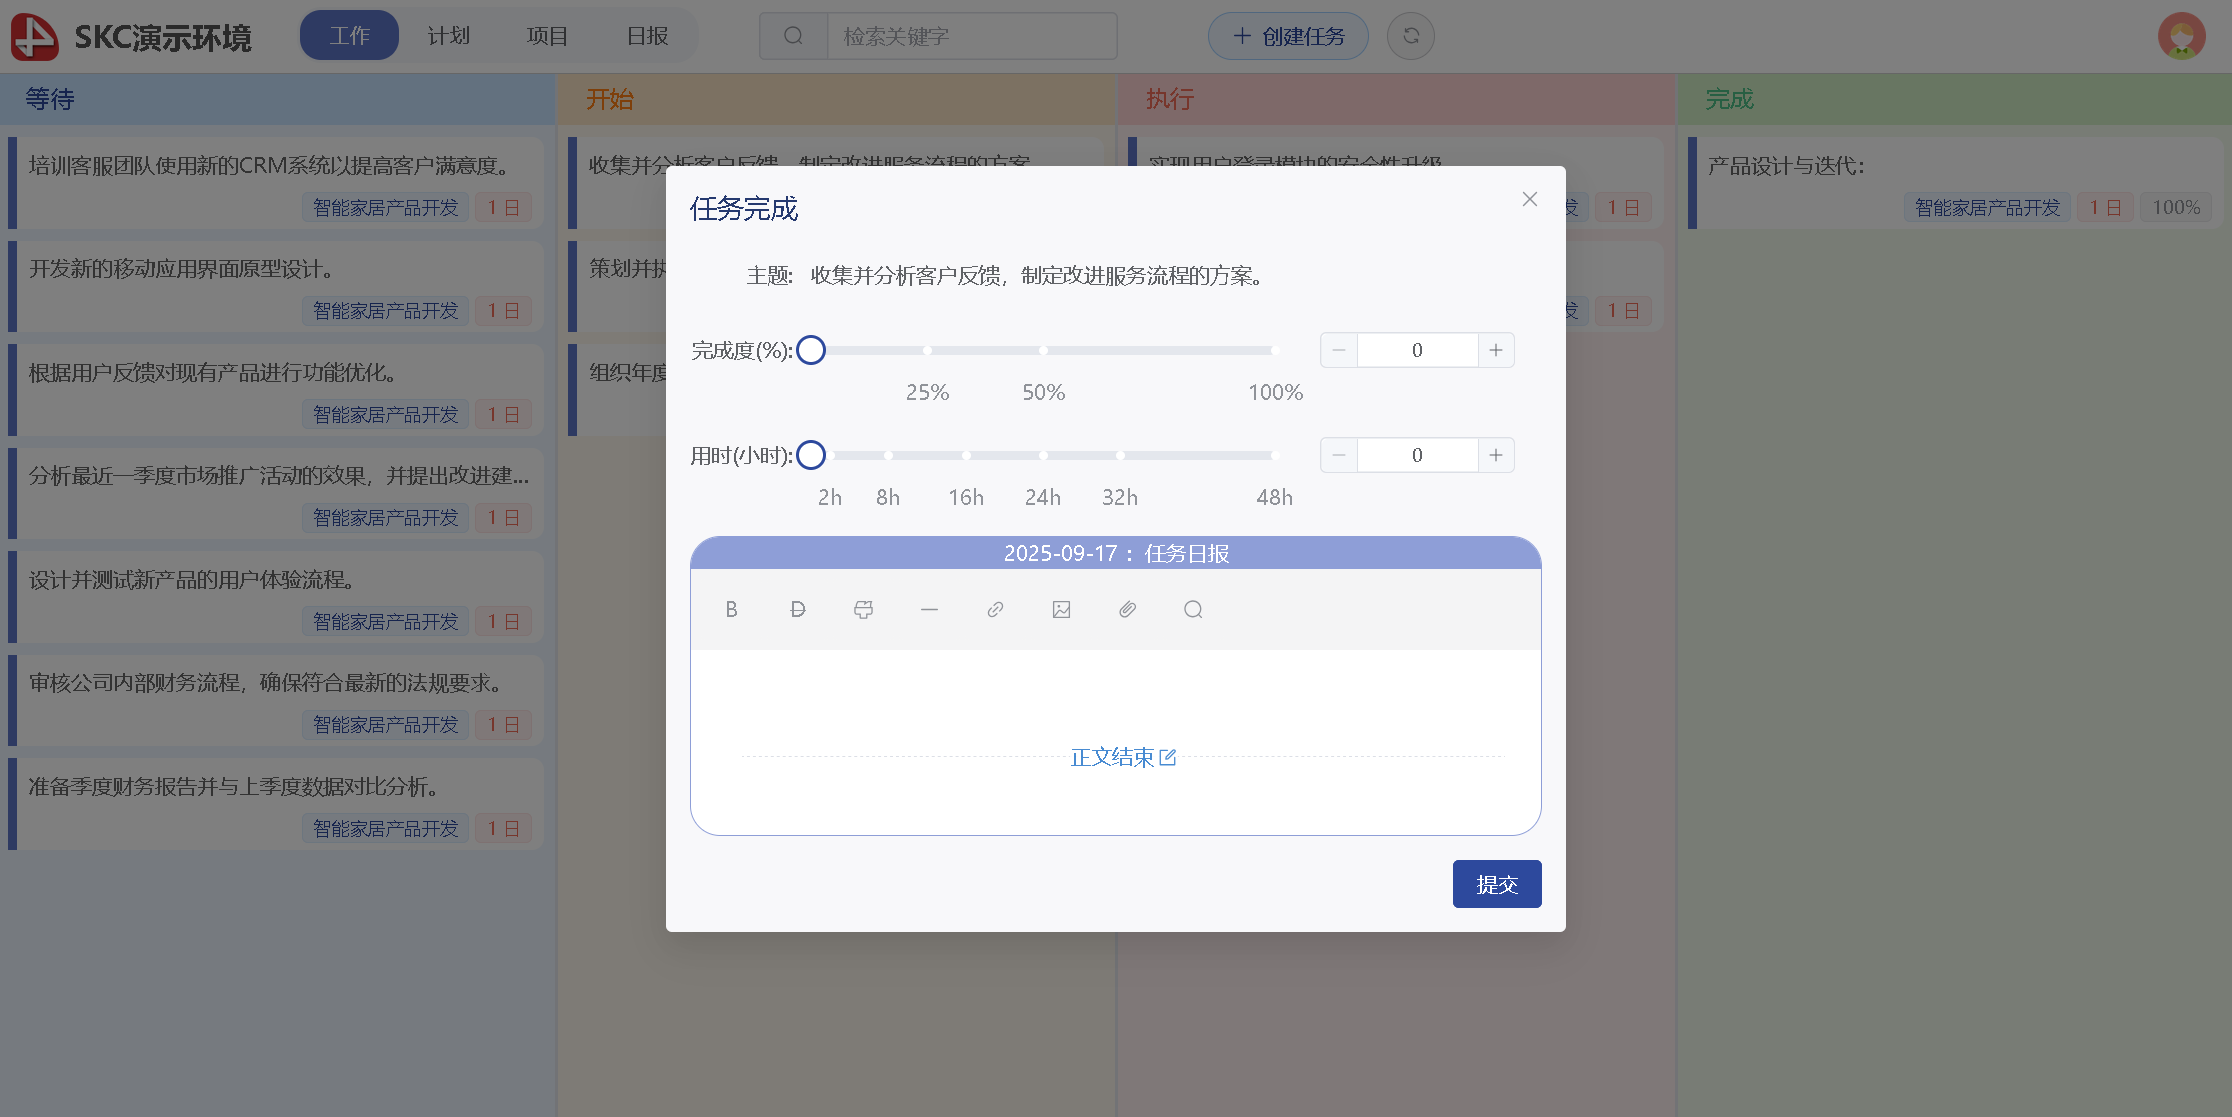Insert a hyperlink using the link icon
Image resolution: width=2232 pixels, height=1117 pixels.
tap(995, 609)
